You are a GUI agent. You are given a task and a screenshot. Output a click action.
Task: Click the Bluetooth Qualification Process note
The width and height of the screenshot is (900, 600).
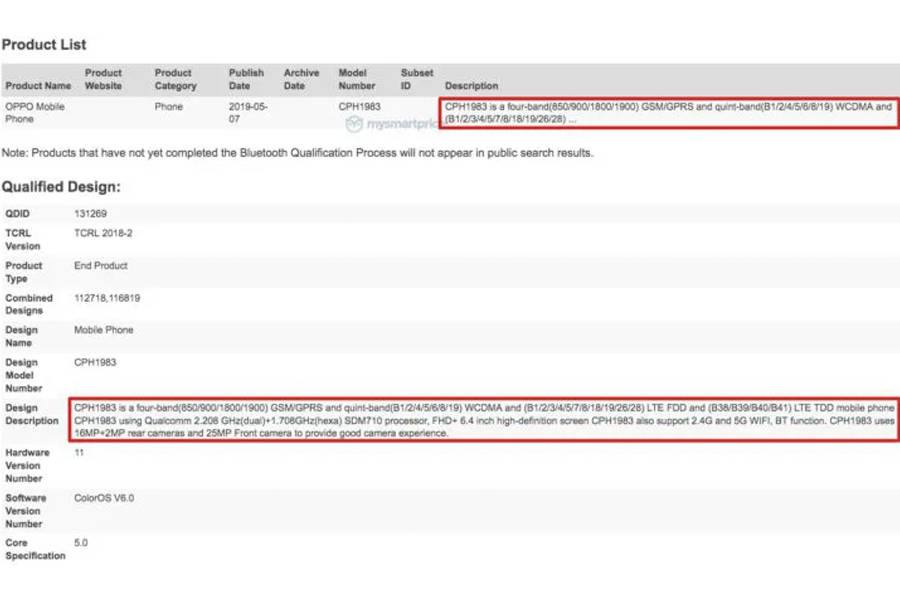[297, 153]
